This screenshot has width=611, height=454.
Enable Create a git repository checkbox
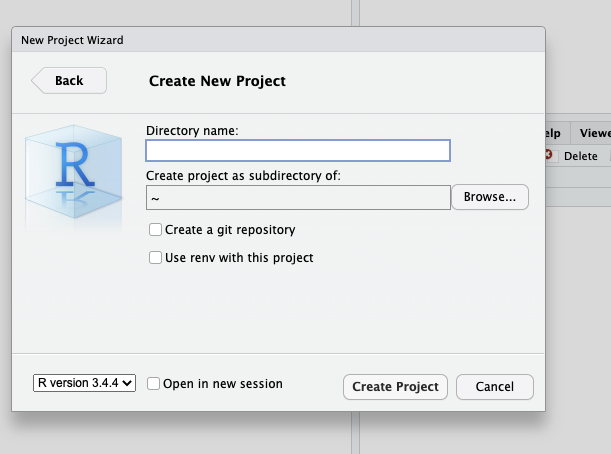[x=155, y=230]
